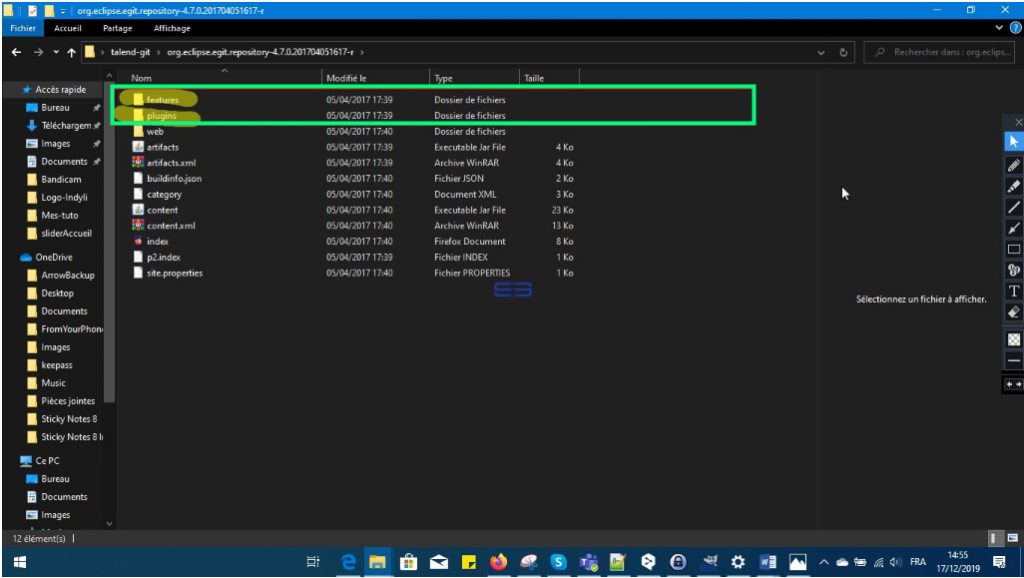Switch to the Affichage ribbon tab
This screenshot has height=578, width=1024.
coord(172,28)
